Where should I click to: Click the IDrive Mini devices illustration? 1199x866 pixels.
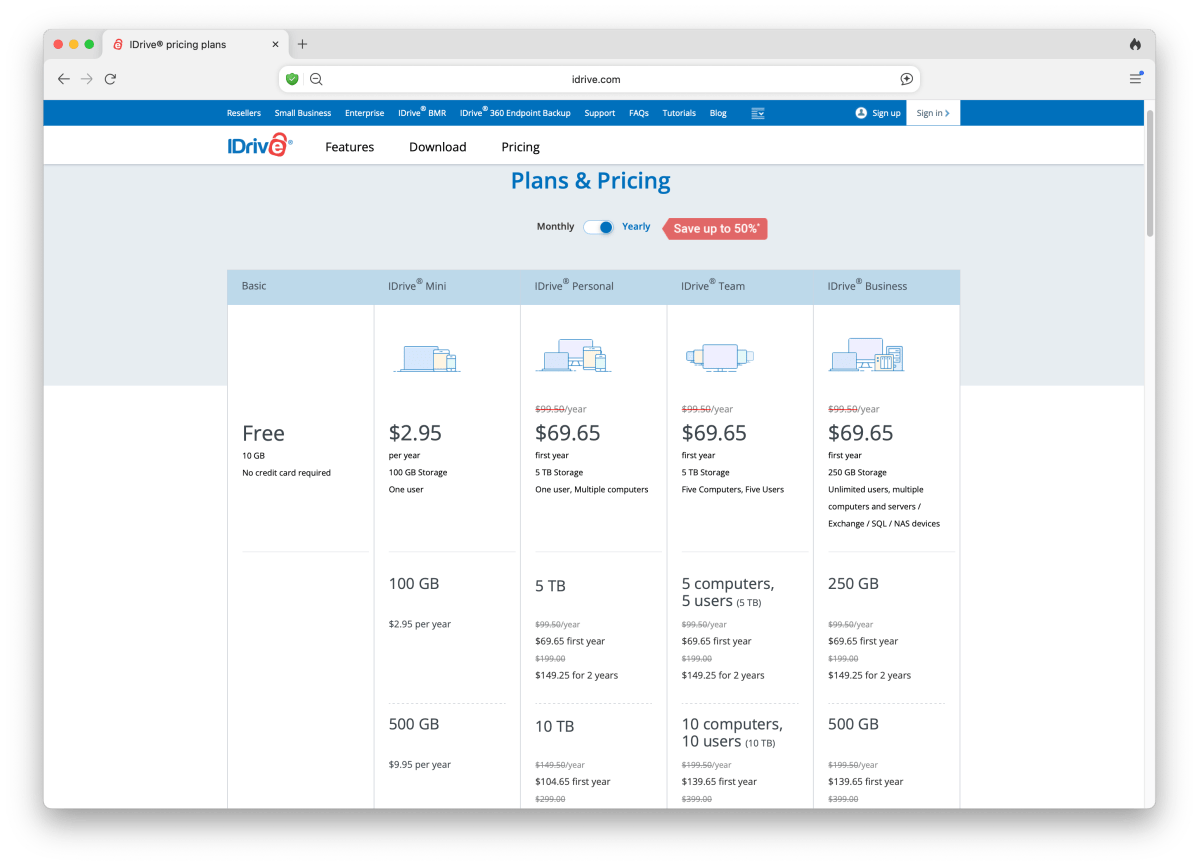coord(427,358)
